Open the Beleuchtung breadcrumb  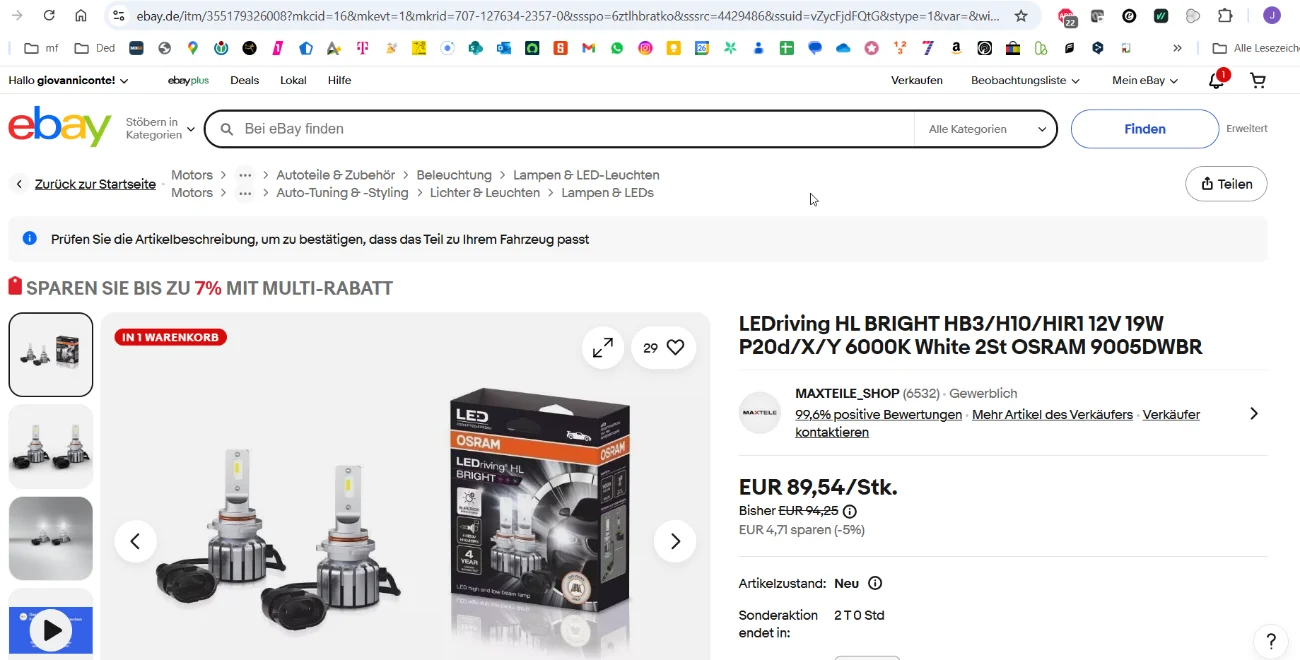(x=454, y=175)
